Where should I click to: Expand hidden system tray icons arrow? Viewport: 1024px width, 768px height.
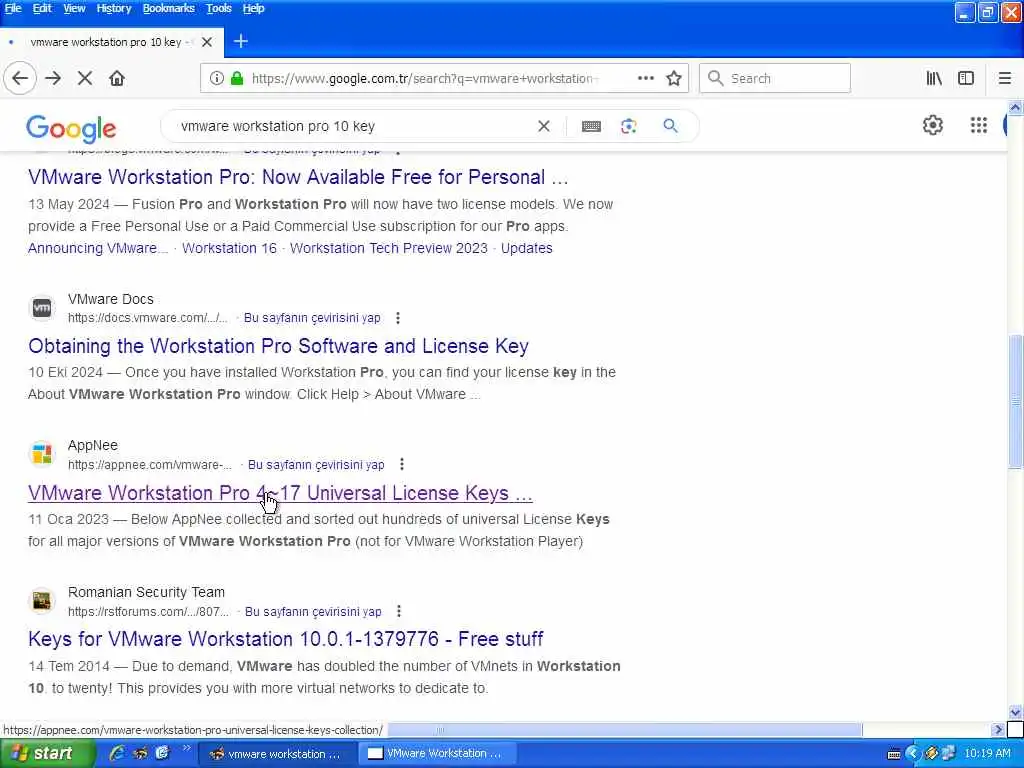[913, 754]
